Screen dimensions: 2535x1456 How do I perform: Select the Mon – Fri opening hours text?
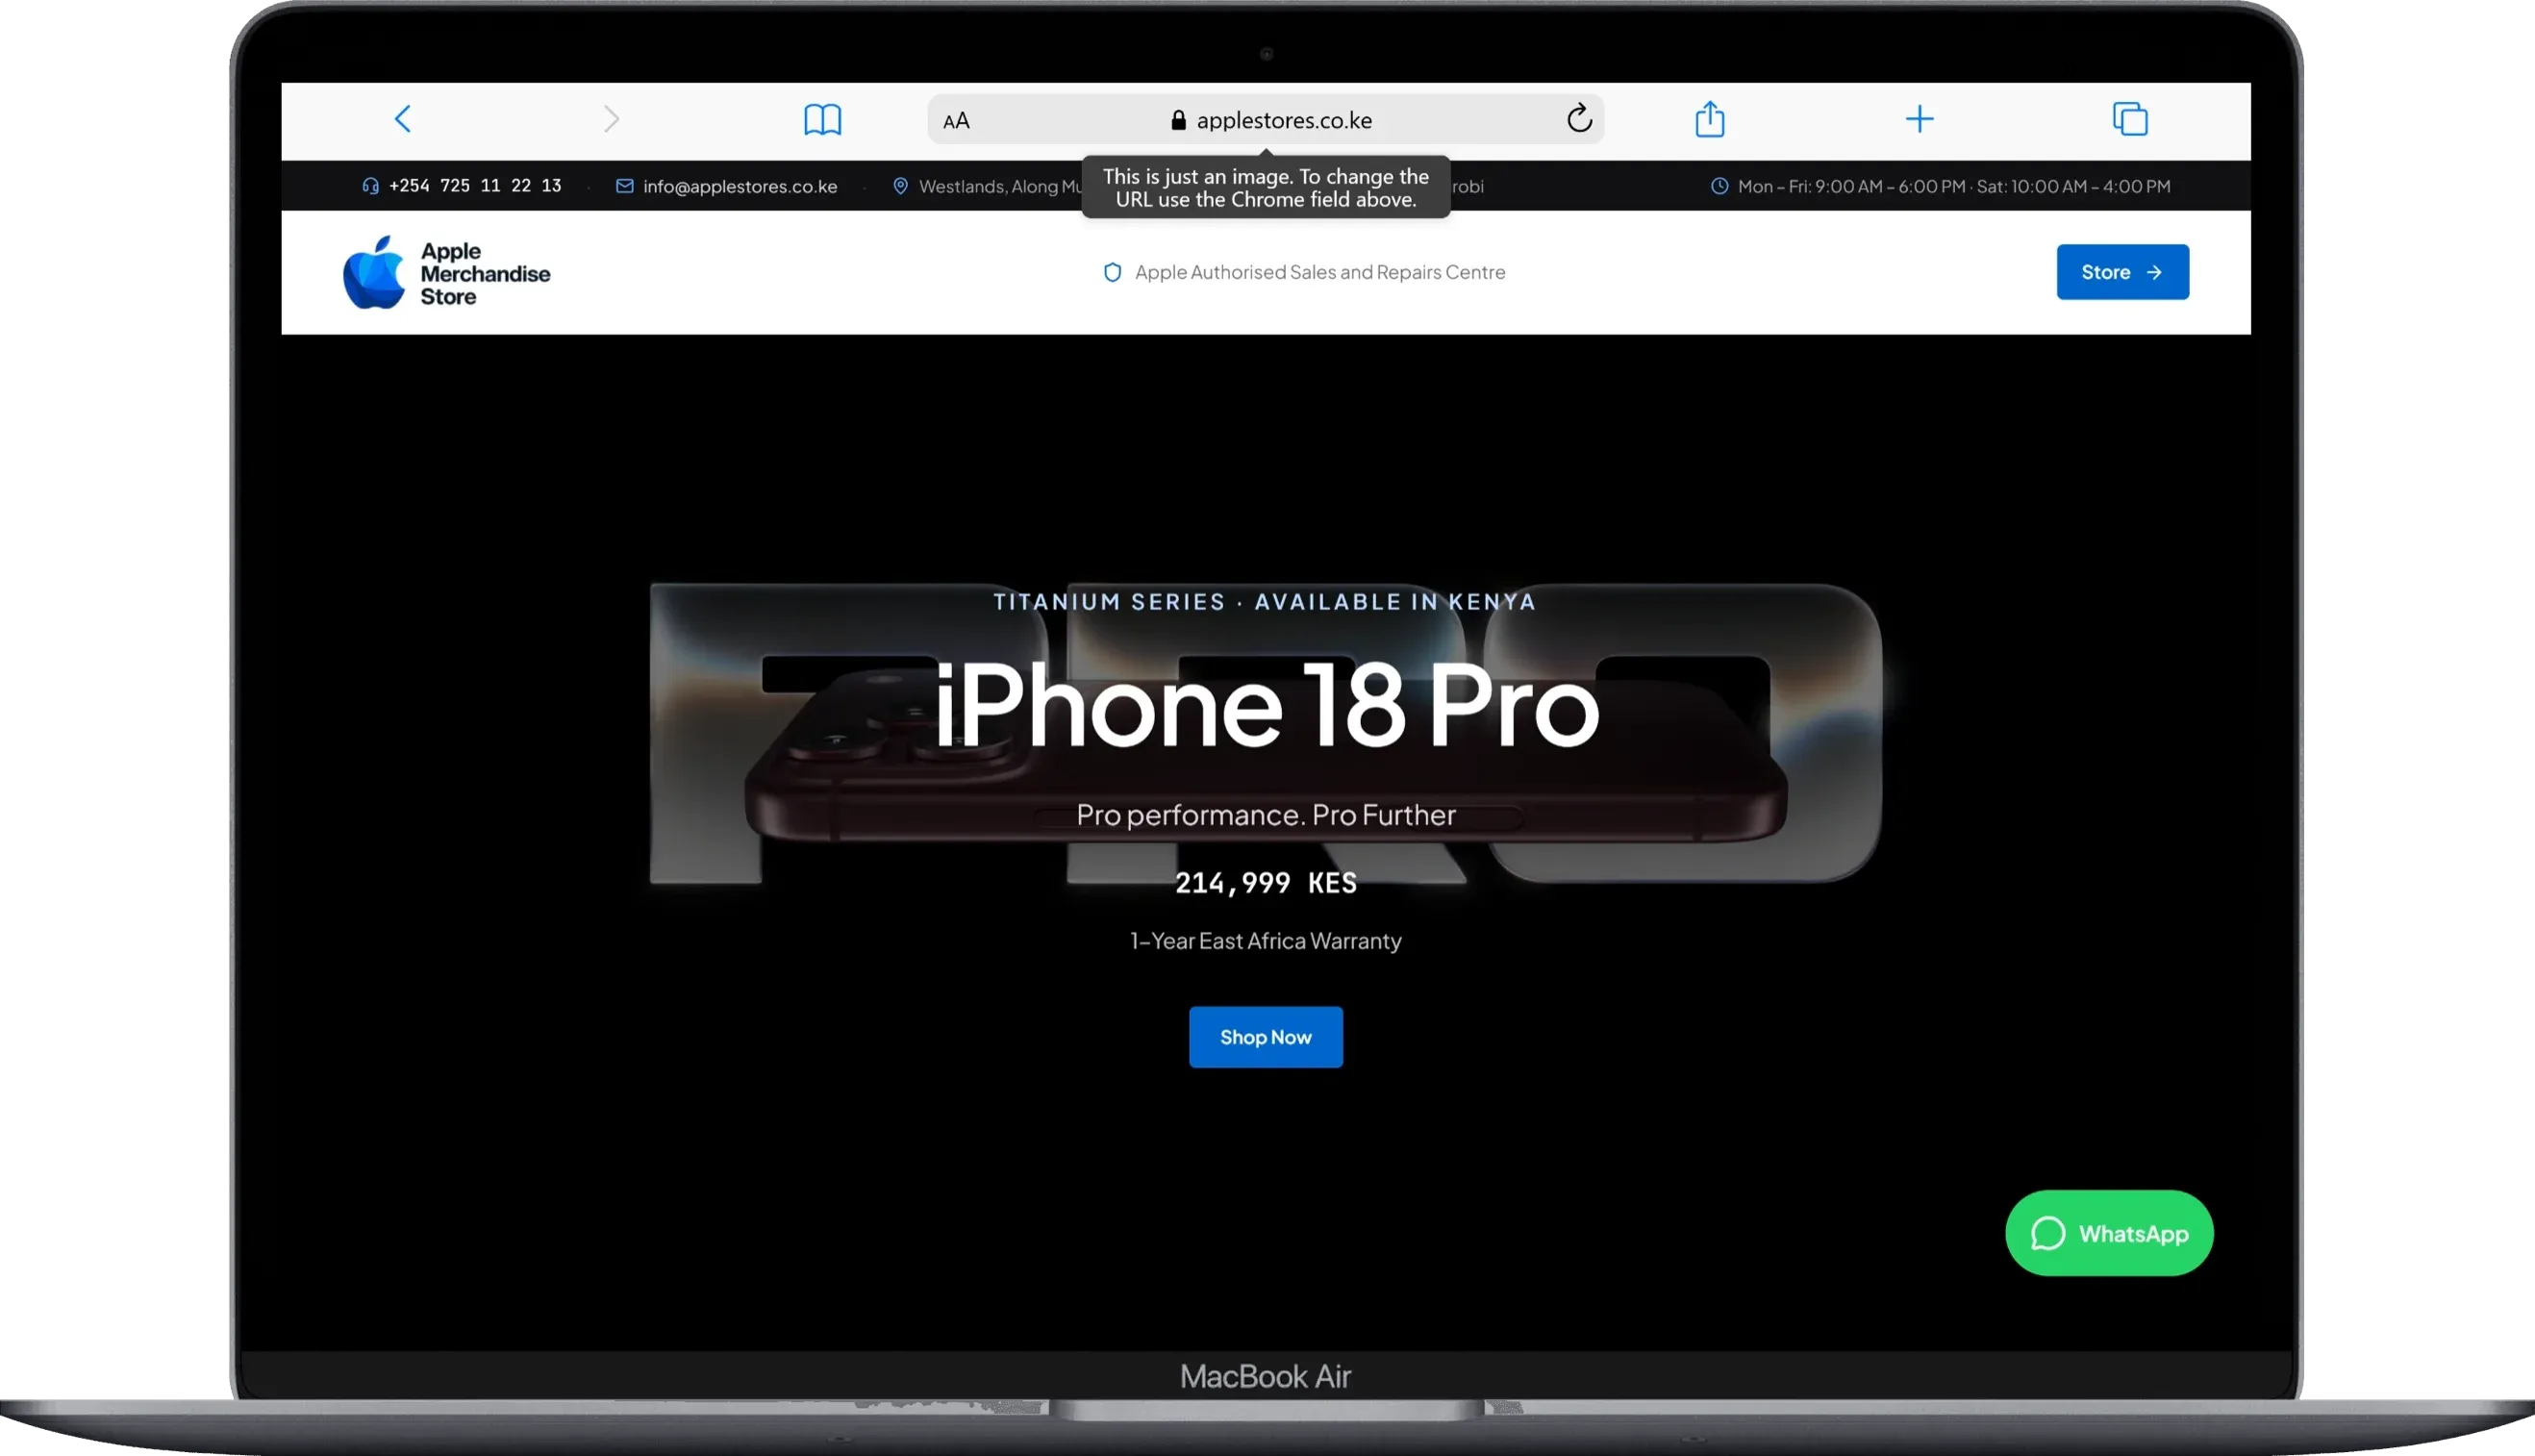(1954, 186)
